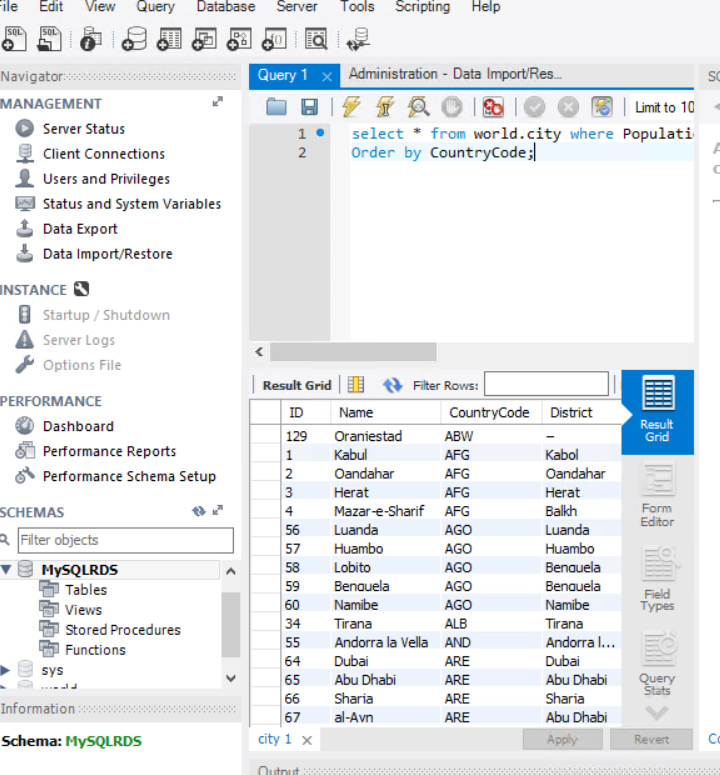Image resolution: width=720 pixels, height=775 pixels.
Task: Open the Dashboard under Performance
Action: pos(78,426)
